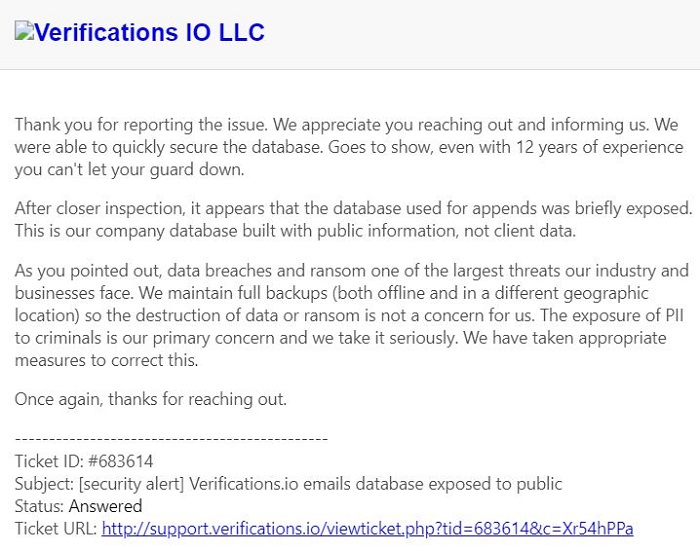Click the broken image icon in header
The height and width of the screenshot is (551, 700).
(22, 31)
